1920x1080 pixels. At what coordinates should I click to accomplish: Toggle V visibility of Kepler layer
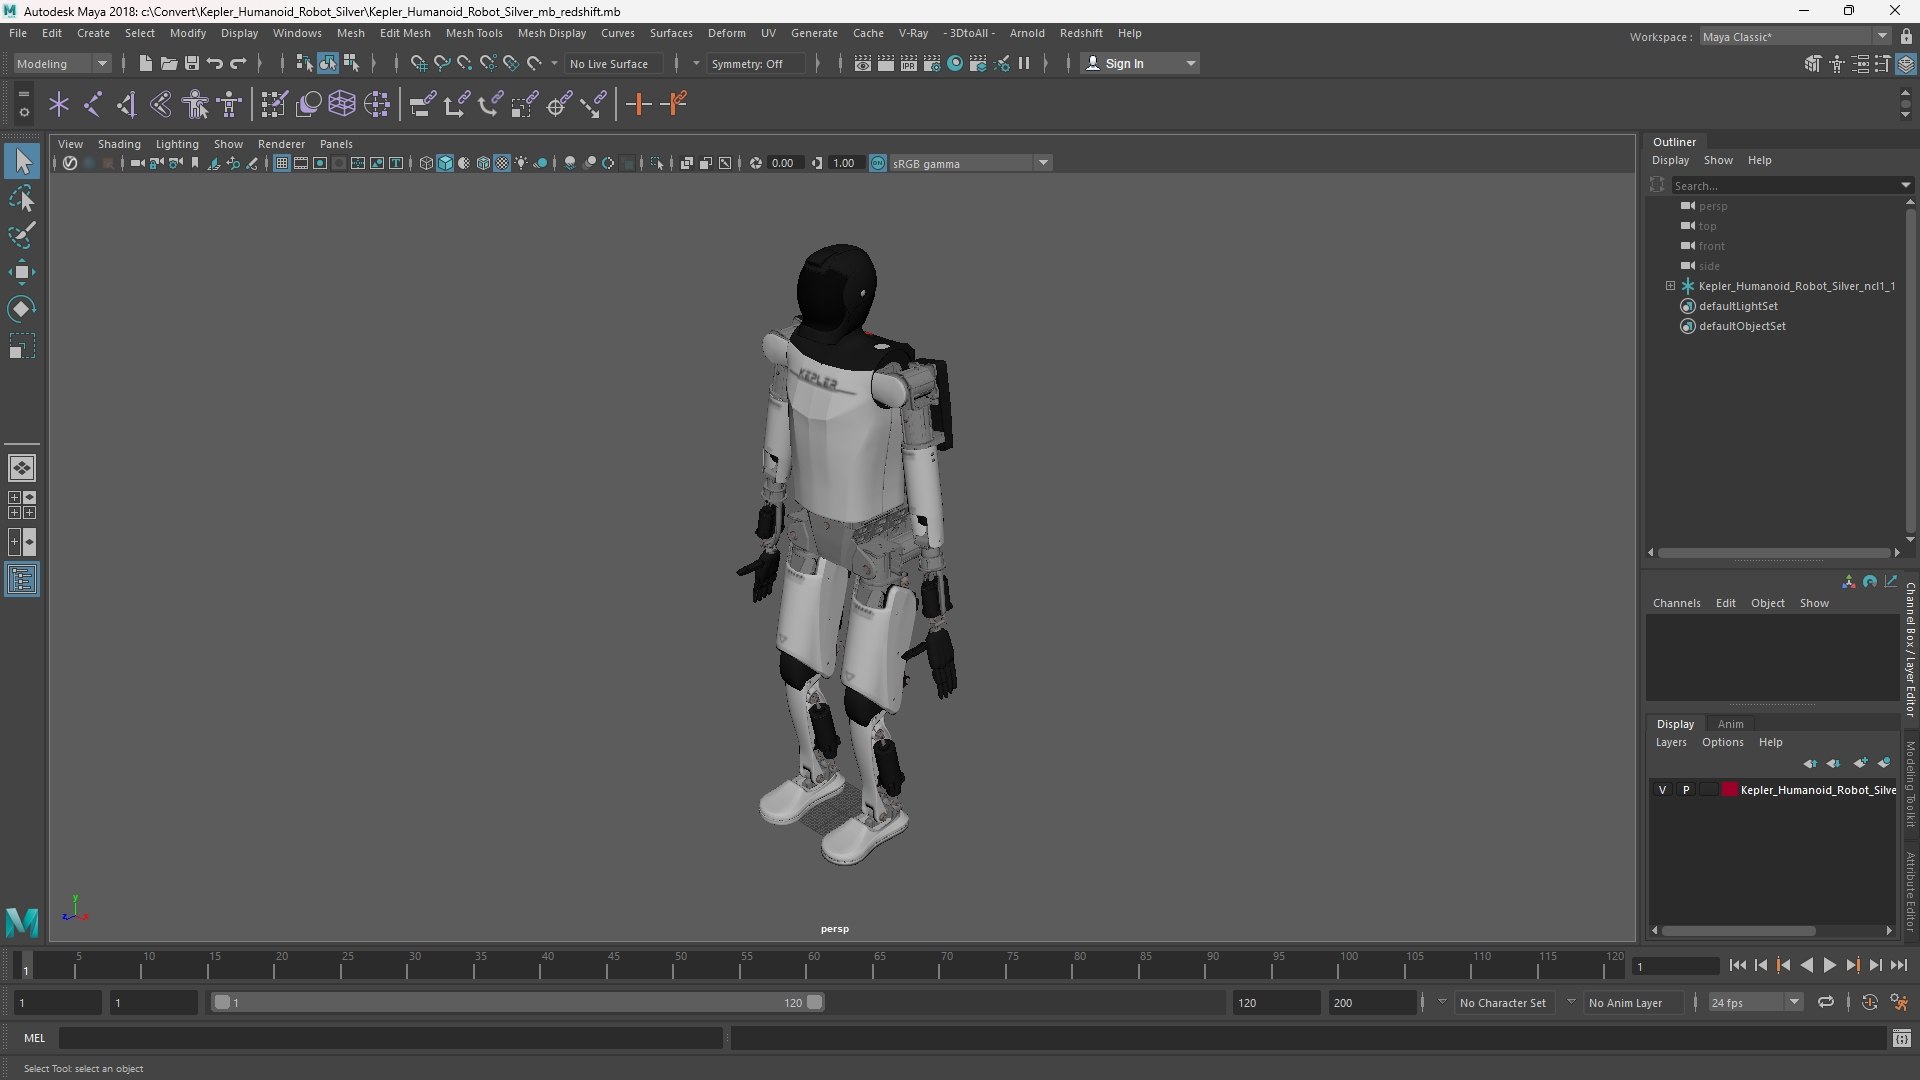(1663, 790)
